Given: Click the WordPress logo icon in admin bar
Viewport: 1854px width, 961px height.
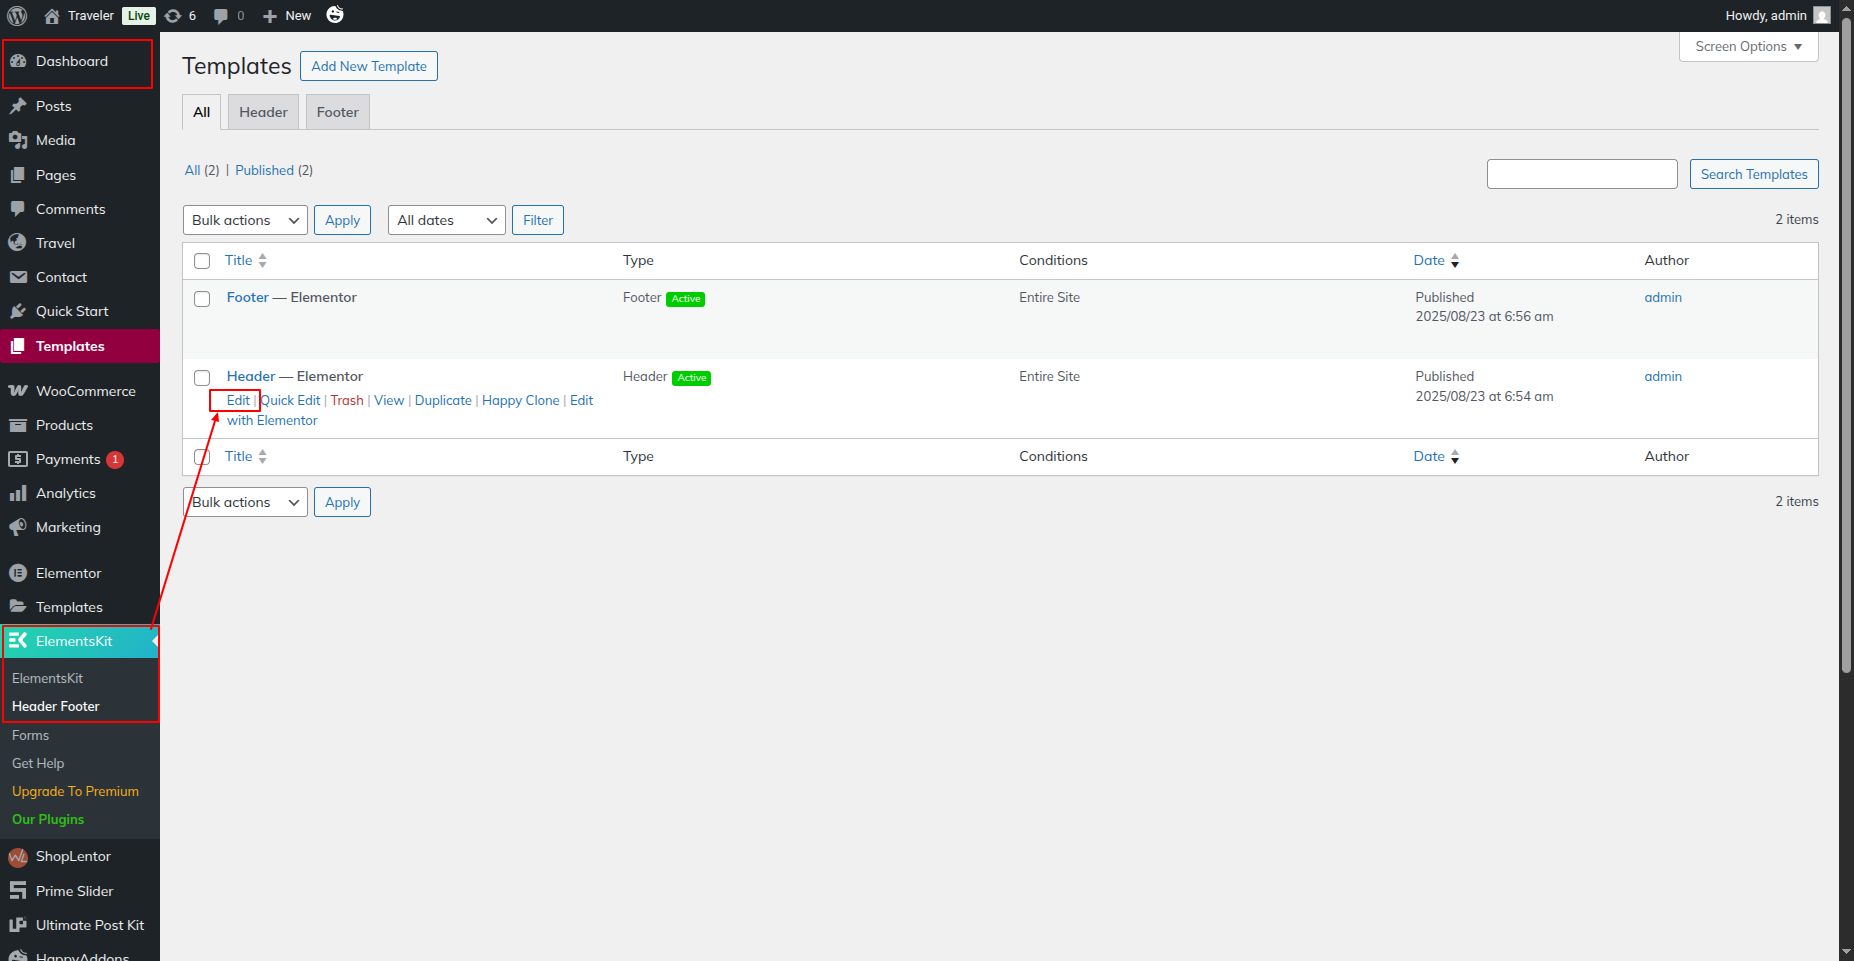Looking at the screenshot, I should pyautogui.click(x=17, y=15).
